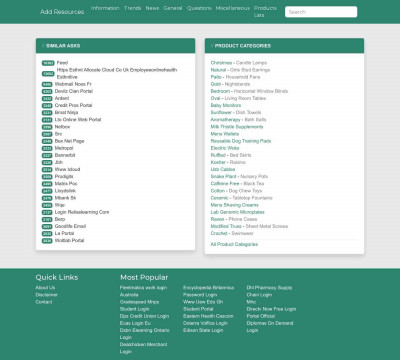The height and width of the screenshot is (360, 400).
Task: Open the Electric Woks category link
Action: click(225, 148)
